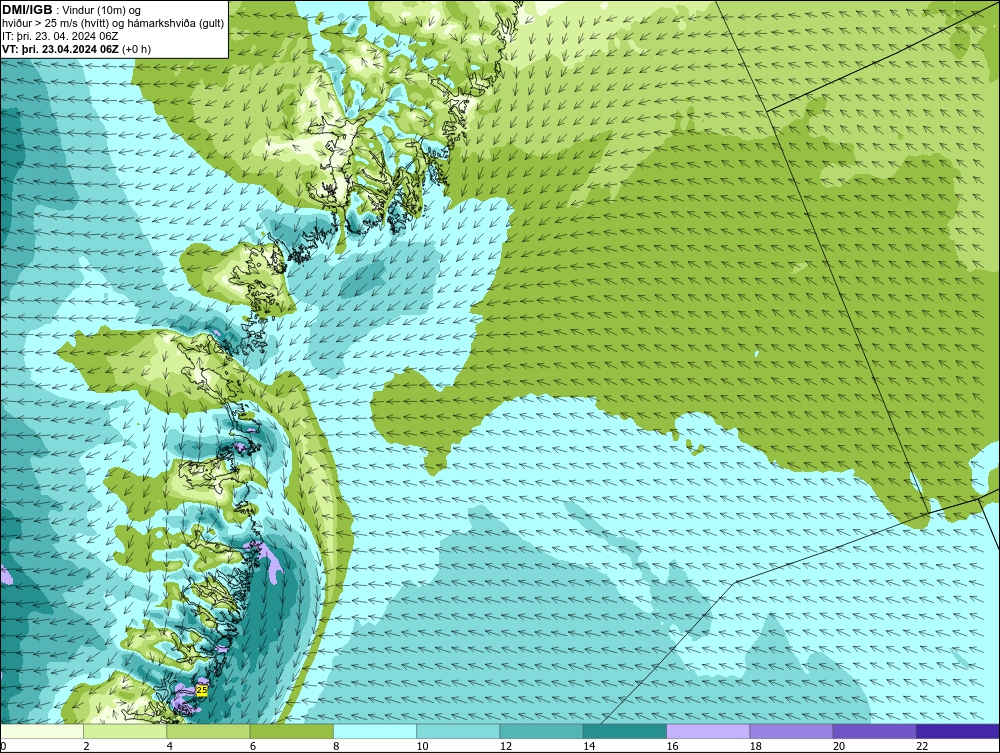Click the scale label '6'

click(253, 746)
